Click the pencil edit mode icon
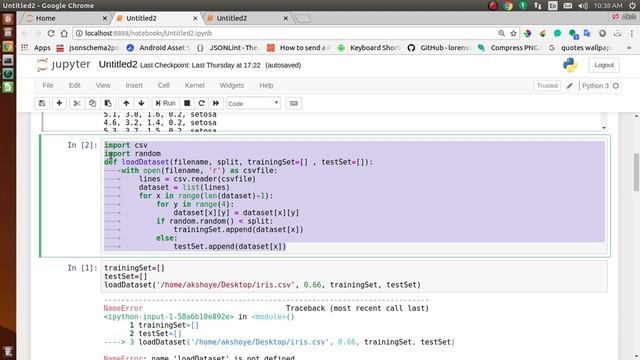Image resolution: width=640 pixels, height=360 pixels. [569, 86]
